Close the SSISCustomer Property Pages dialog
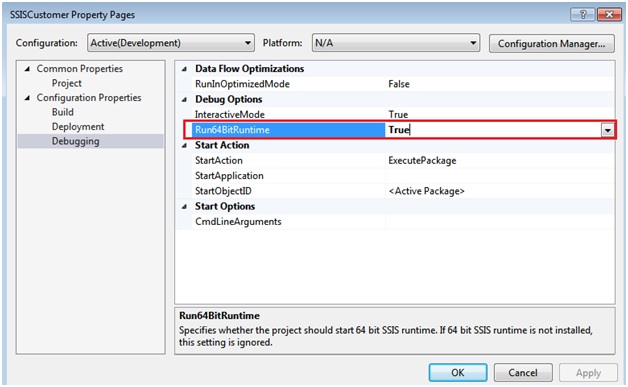Screen dimensions: 628x387 tap(609, 15)
